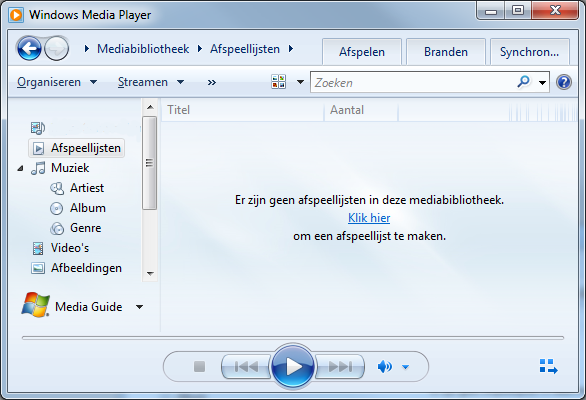Click the Artiest people icon
Viewport: 586px width, 400px height.
click(57, 188)
